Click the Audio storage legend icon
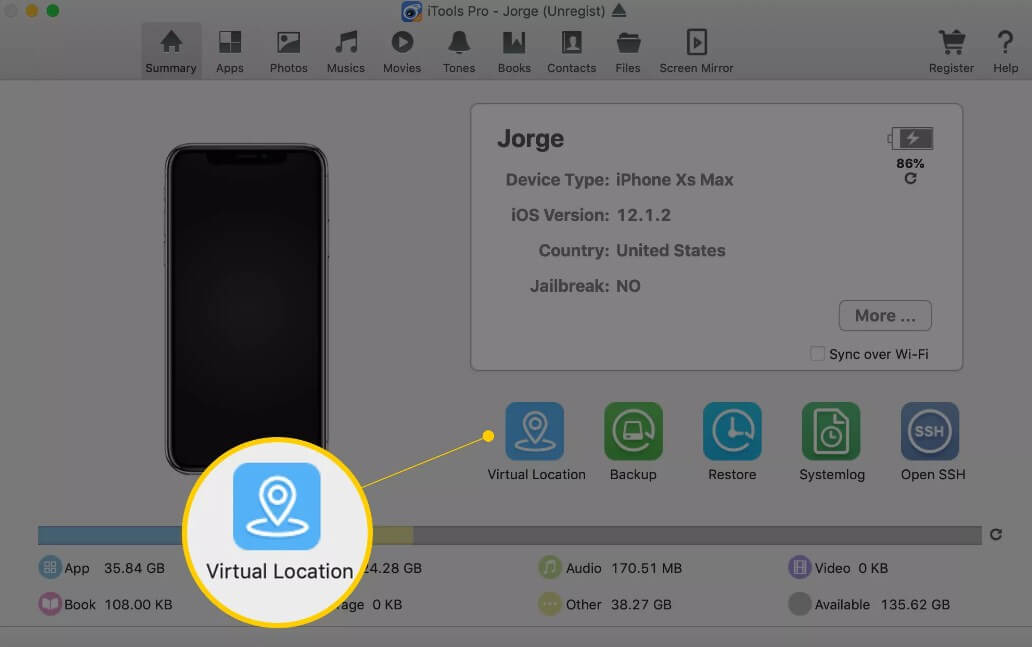Image resolution: width=1032 pixels, height=647 pixels. [x=550, y=567]
